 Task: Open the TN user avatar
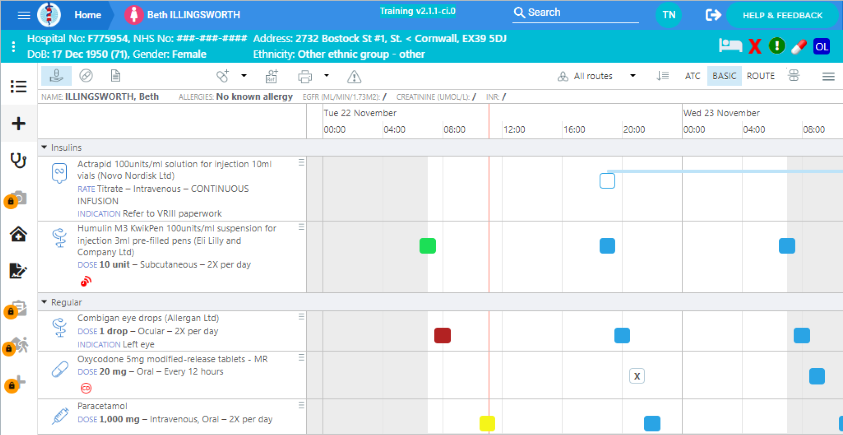click(668, 15)
